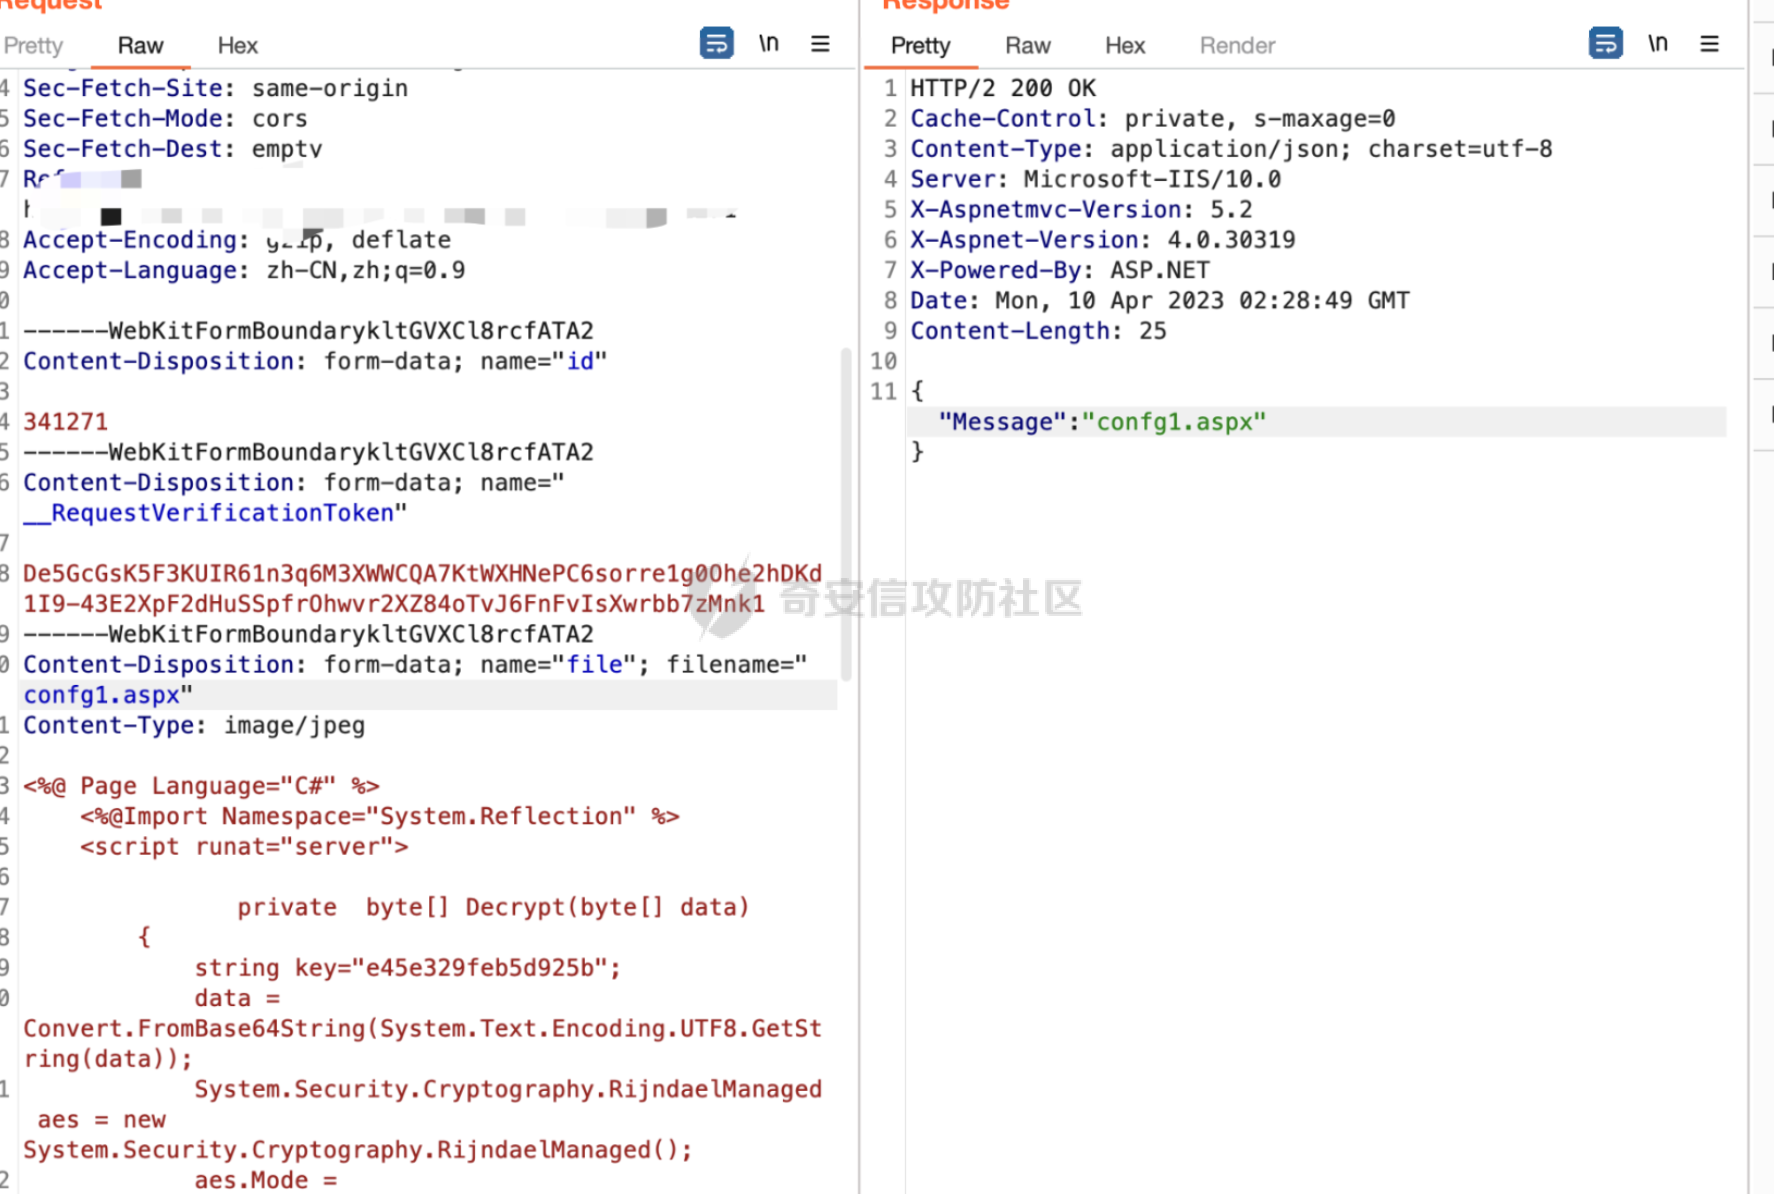Click "Sec-Fetch-Site: same-origin" request header
This screenshot has height=1194, width=1774.
[x=215, y=88]
